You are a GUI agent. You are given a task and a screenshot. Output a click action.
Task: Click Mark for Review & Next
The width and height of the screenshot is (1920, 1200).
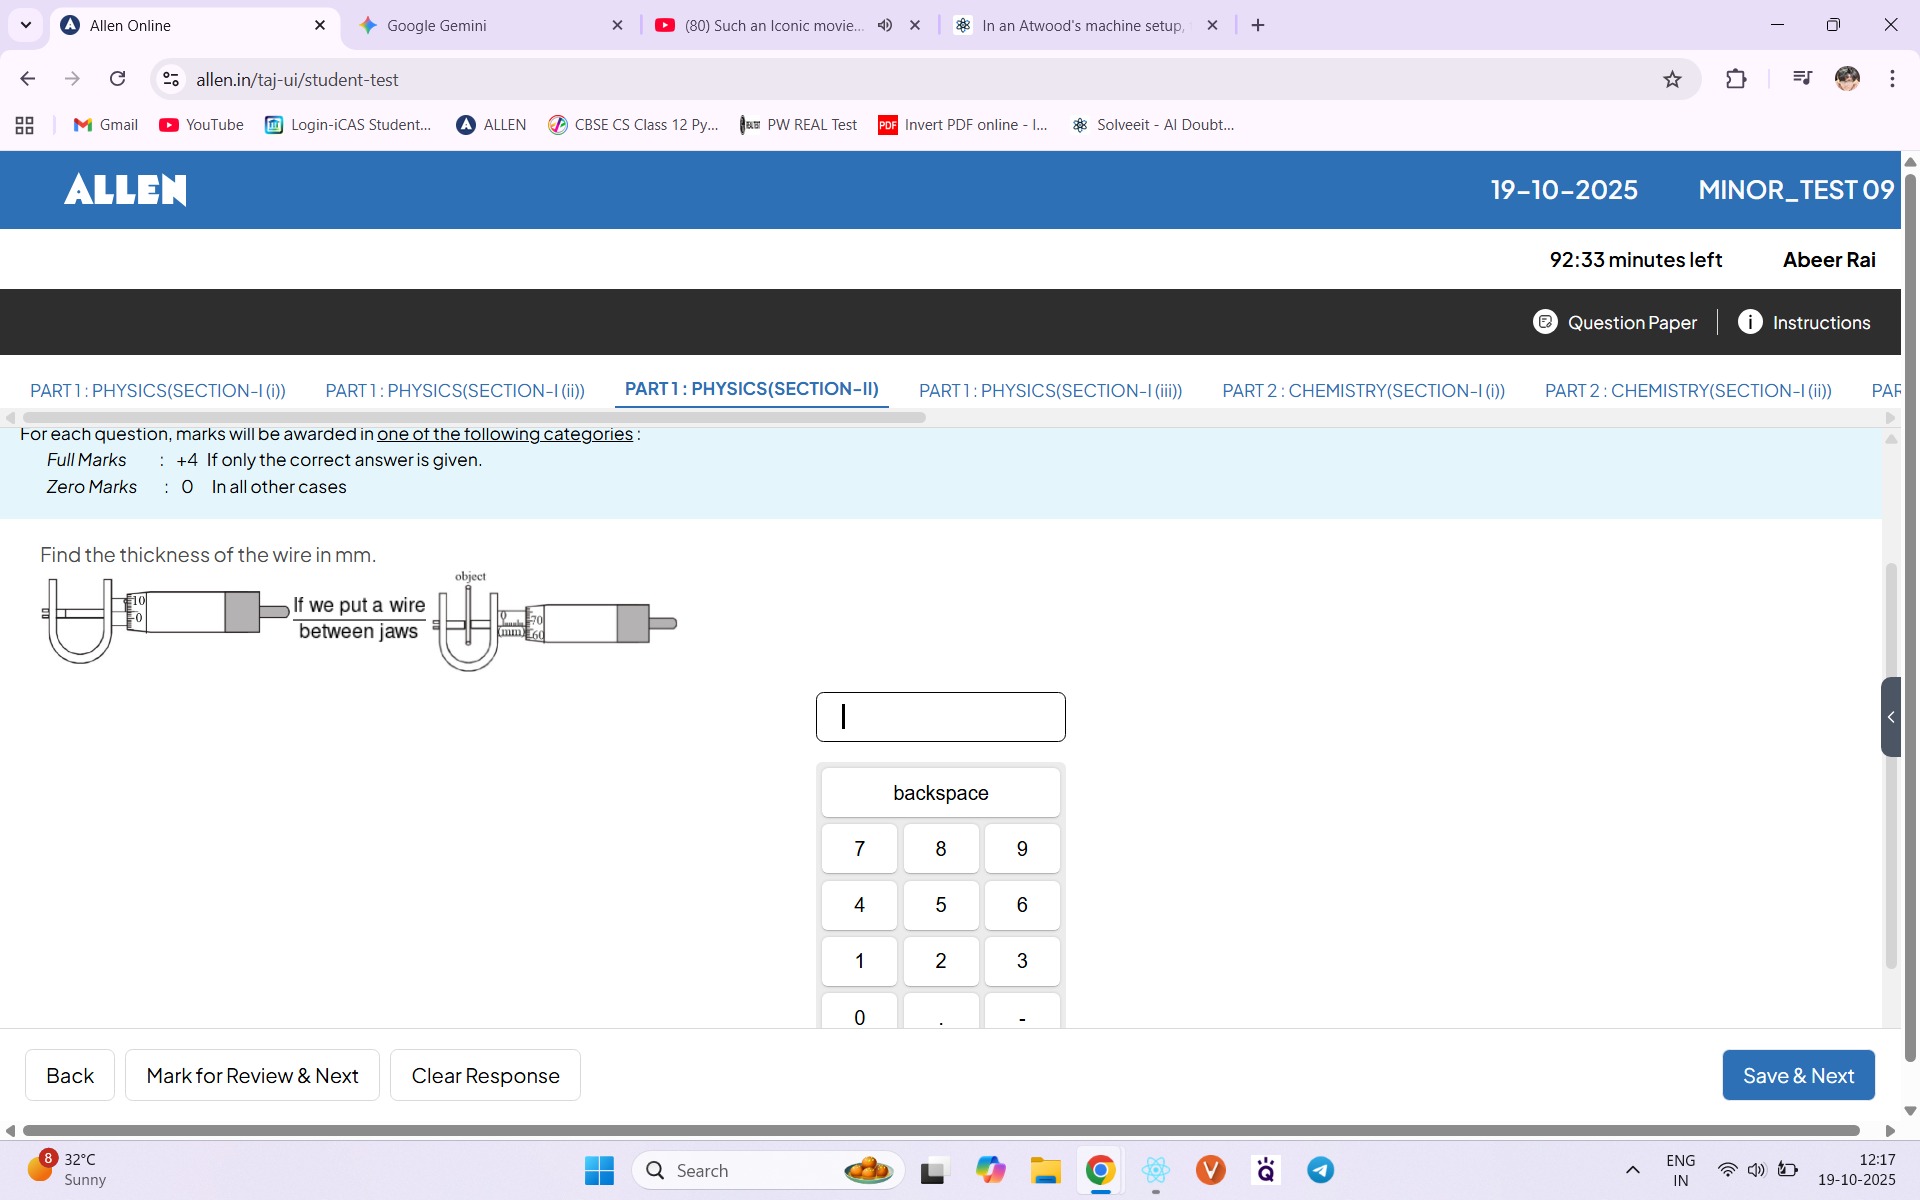[252, 1076]
